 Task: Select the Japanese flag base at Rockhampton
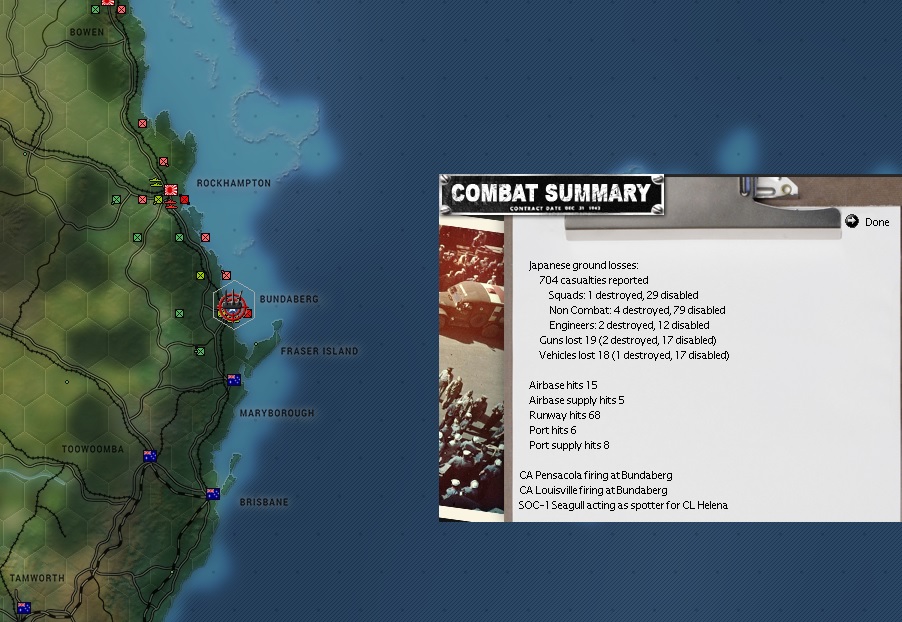(171, 189)
